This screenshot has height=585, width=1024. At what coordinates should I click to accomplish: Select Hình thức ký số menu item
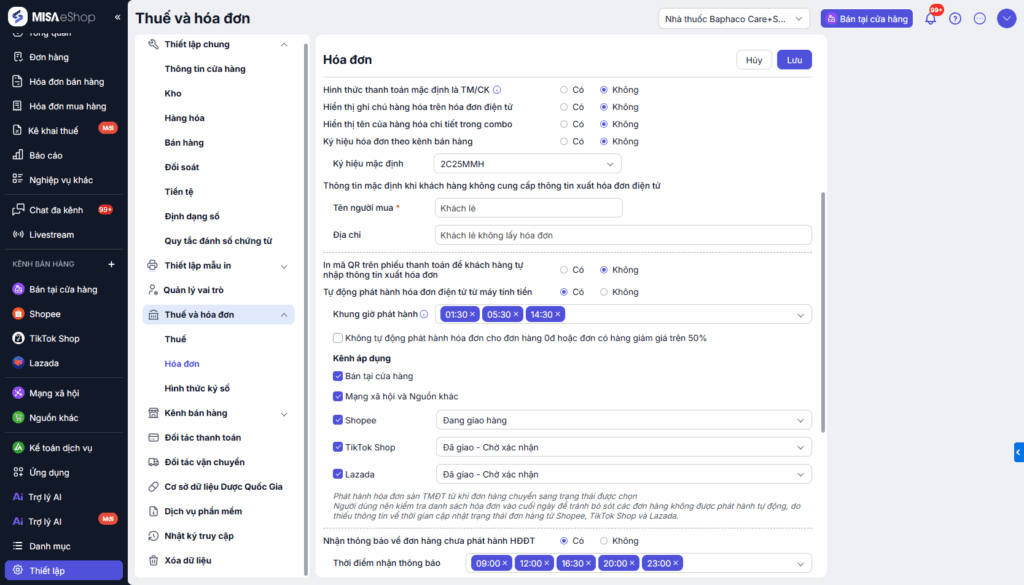click(197, 388)
